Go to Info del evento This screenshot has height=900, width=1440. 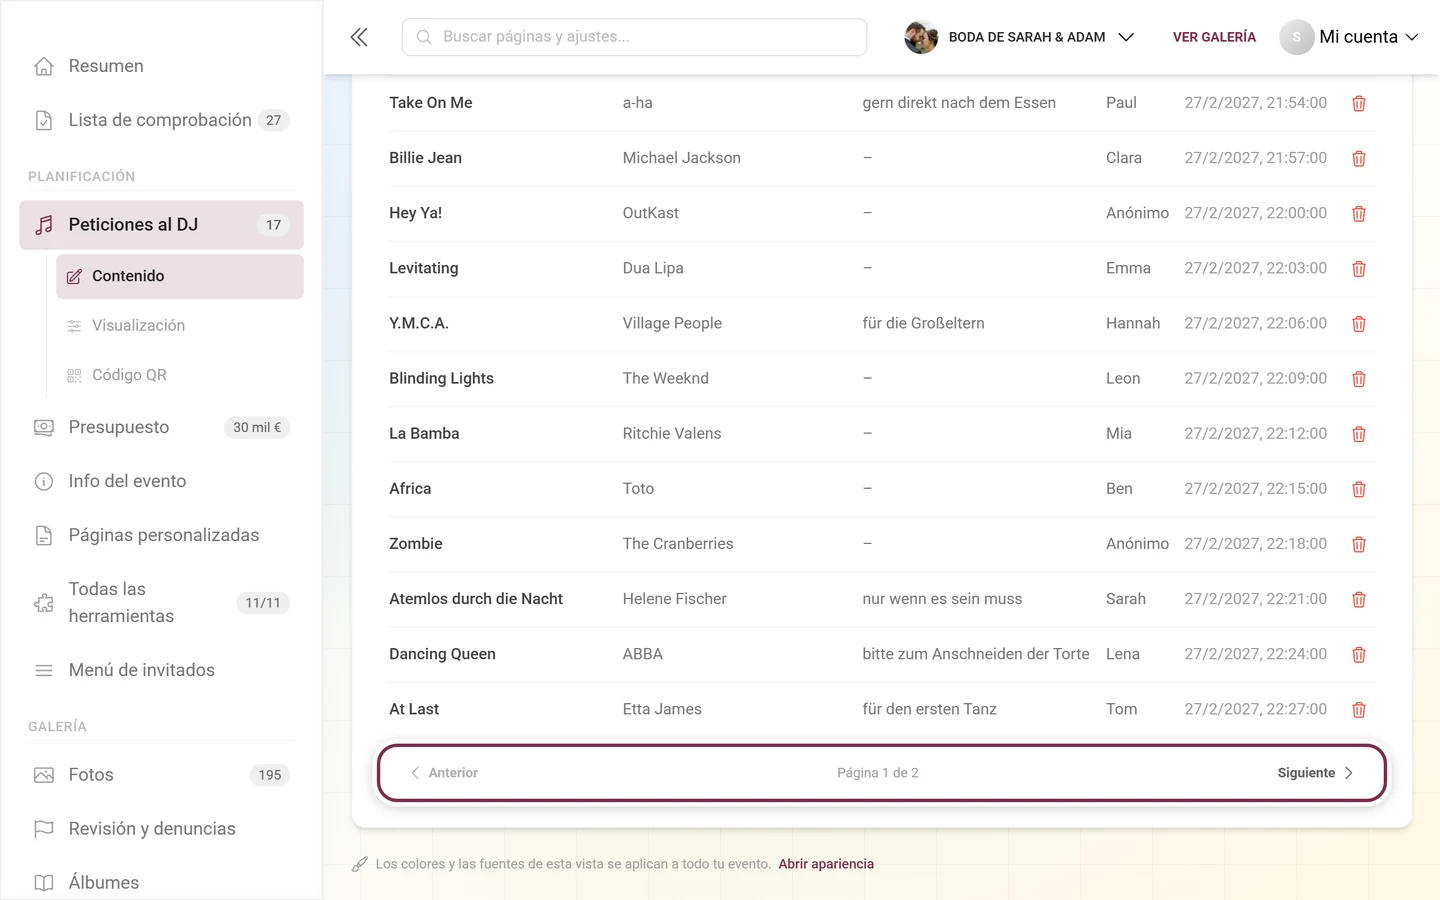point(161,481)
